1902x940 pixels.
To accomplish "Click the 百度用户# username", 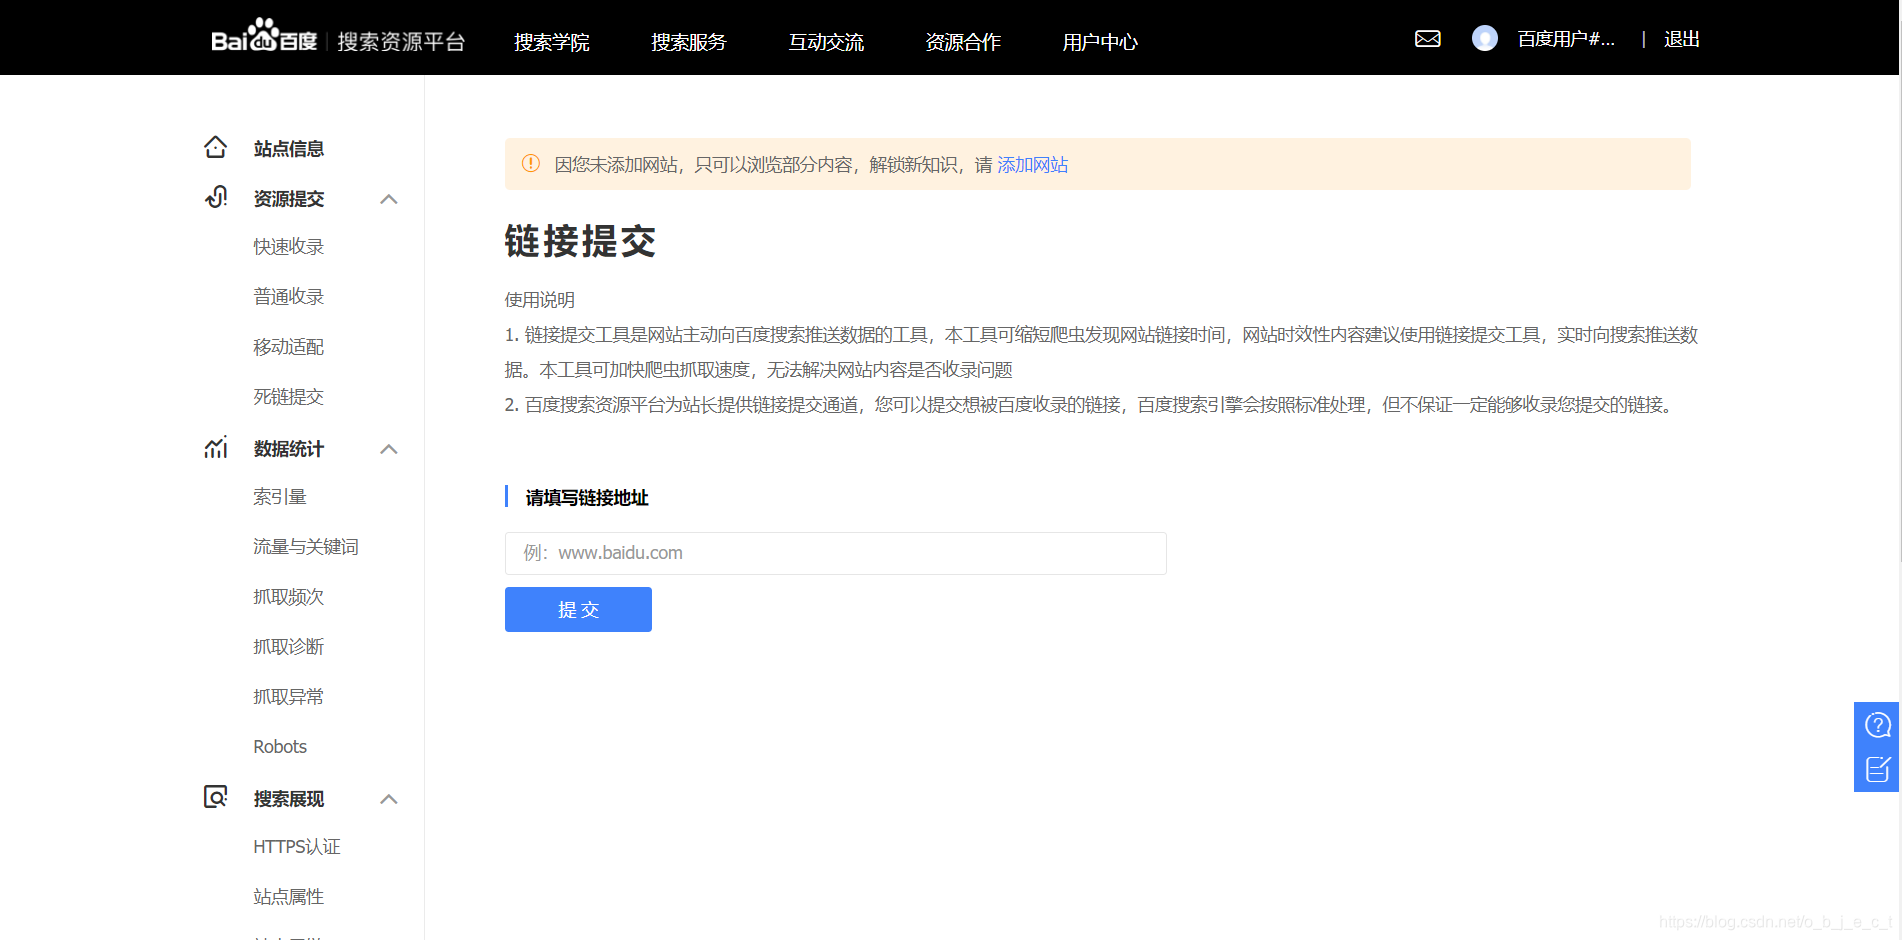I will pos(1566,39).
